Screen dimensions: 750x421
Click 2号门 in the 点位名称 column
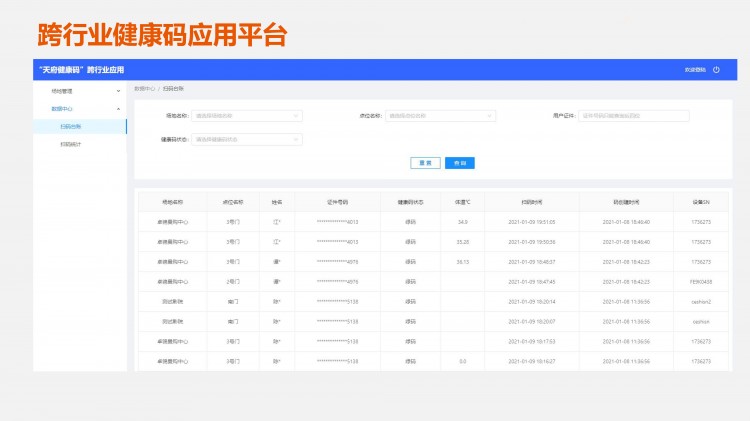point(233,282)
